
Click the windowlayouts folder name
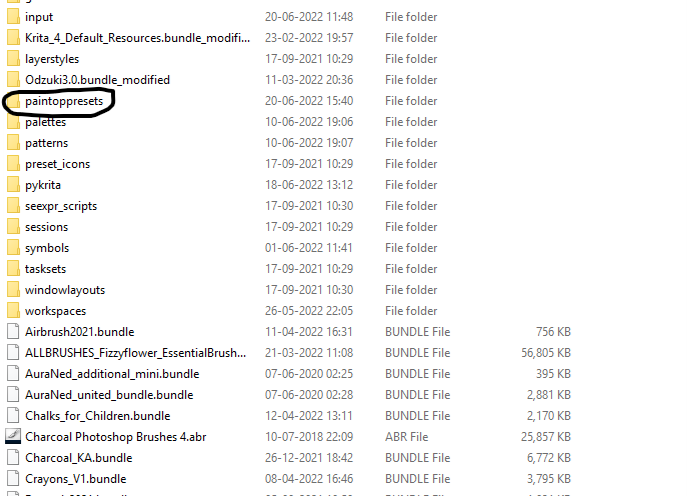pyautogui.click(x=65, y=290)
